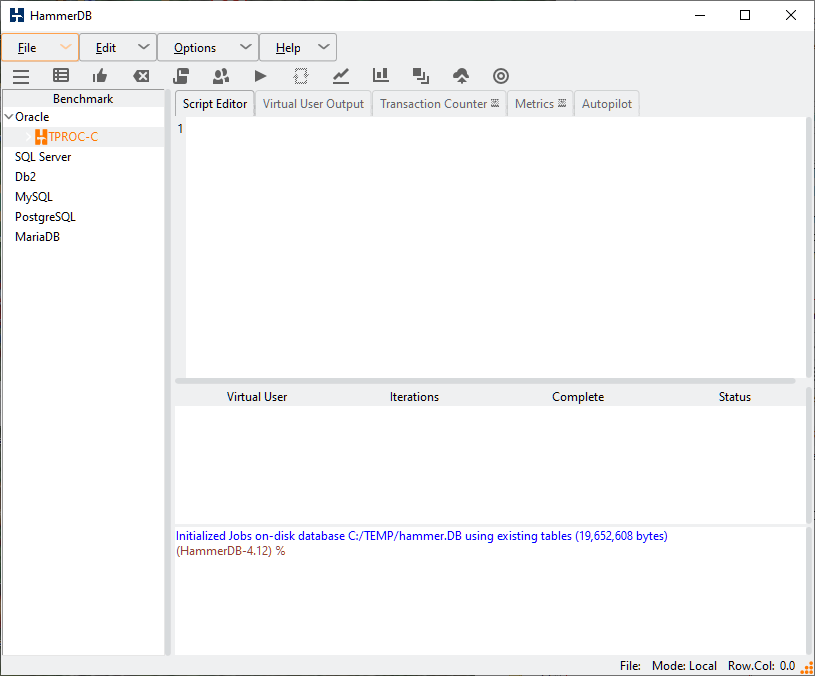Click the Edit menu
Viewport: 815px width, 676px height.
(x=104, y=47)
